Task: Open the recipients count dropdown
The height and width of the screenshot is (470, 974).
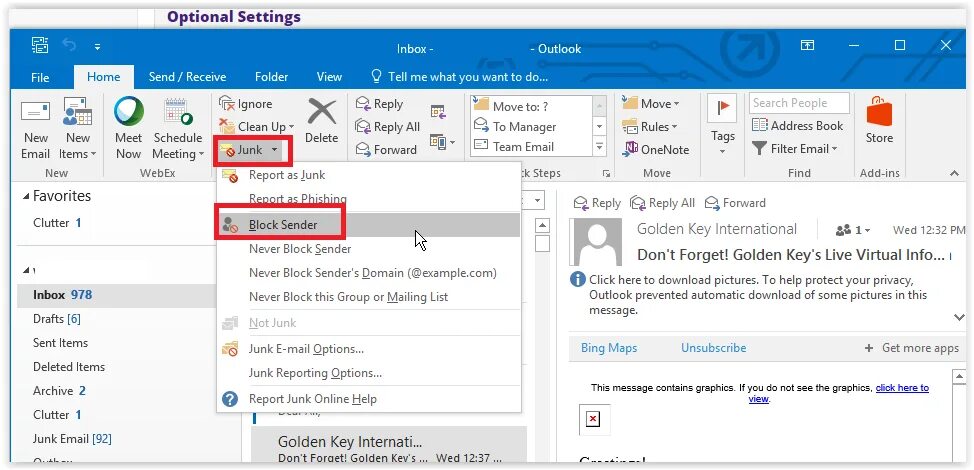Action: (x=853, y=230)
